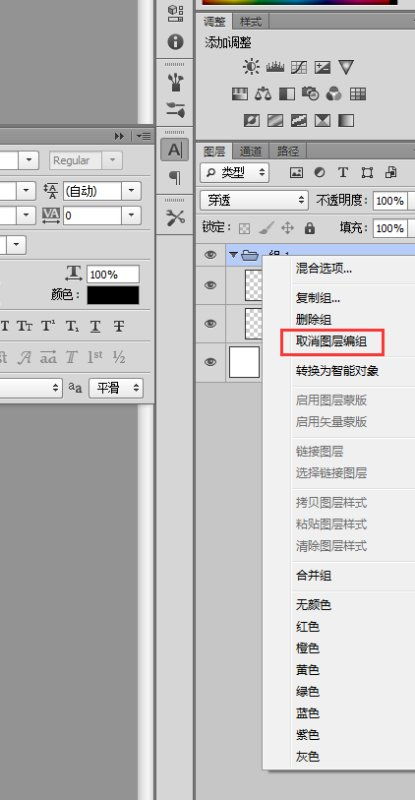This screenshot has width=415, height=800.
Task: Collapse the 组 1 group triangle
Action: point(233,255)
